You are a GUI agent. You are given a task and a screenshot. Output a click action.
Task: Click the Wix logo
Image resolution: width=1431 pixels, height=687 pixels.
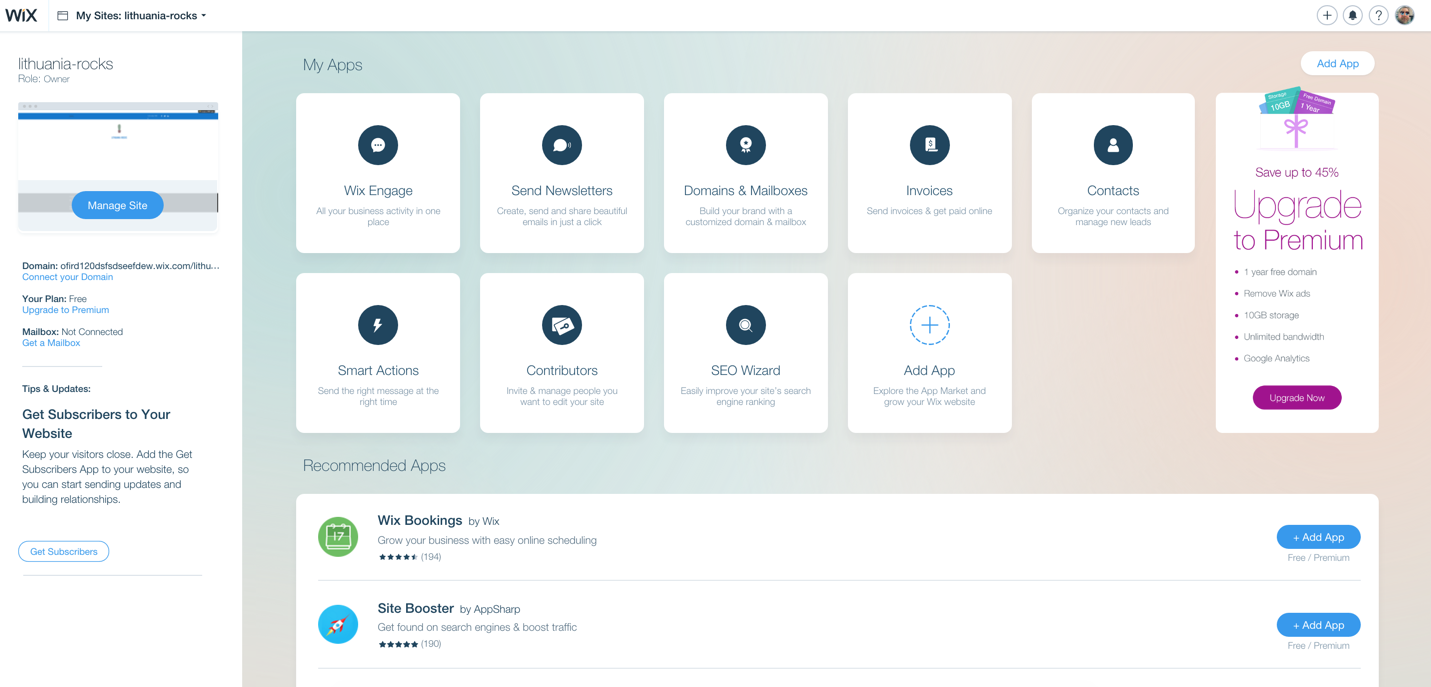pyautogui.click(x=21, y=15)
